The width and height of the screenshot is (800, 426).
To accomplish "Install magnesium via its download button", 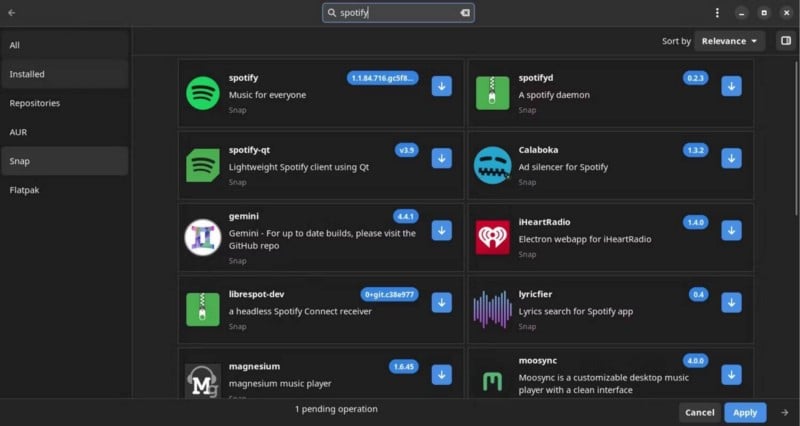I will [441, 374].
